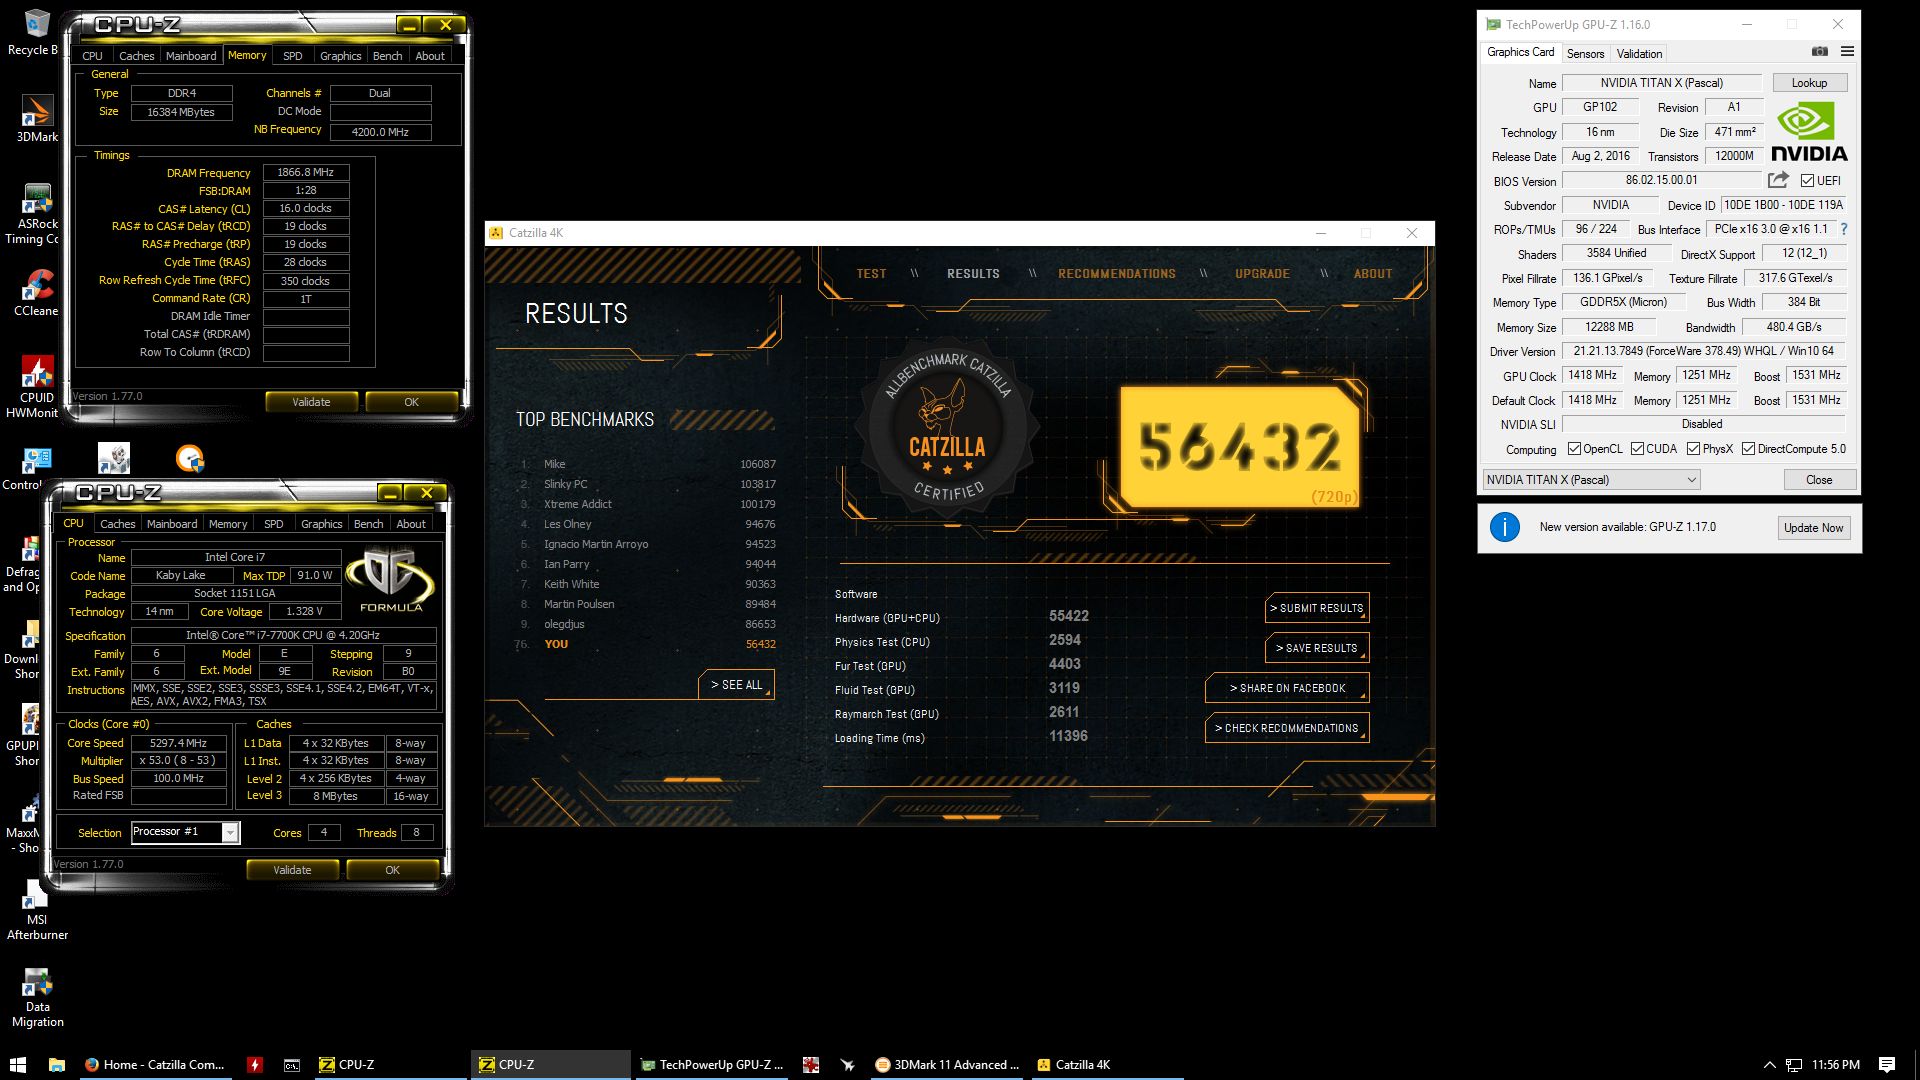Switch to 3DMark 11 Advanced taskbar window
The image size is (1920, 1080).
[x=947, y=1064]
